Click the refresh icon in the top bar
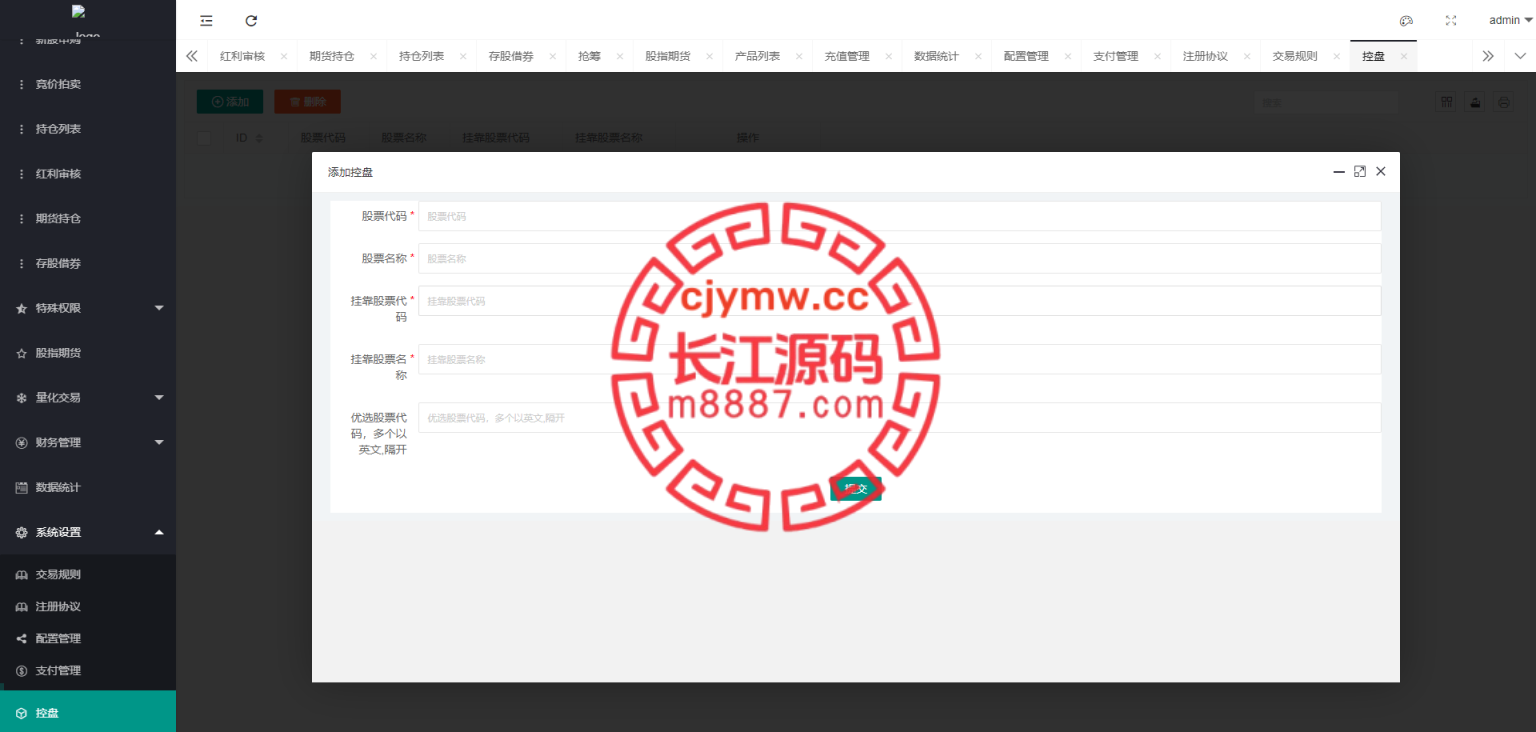 pyautogui.click(x=251, y=20)
